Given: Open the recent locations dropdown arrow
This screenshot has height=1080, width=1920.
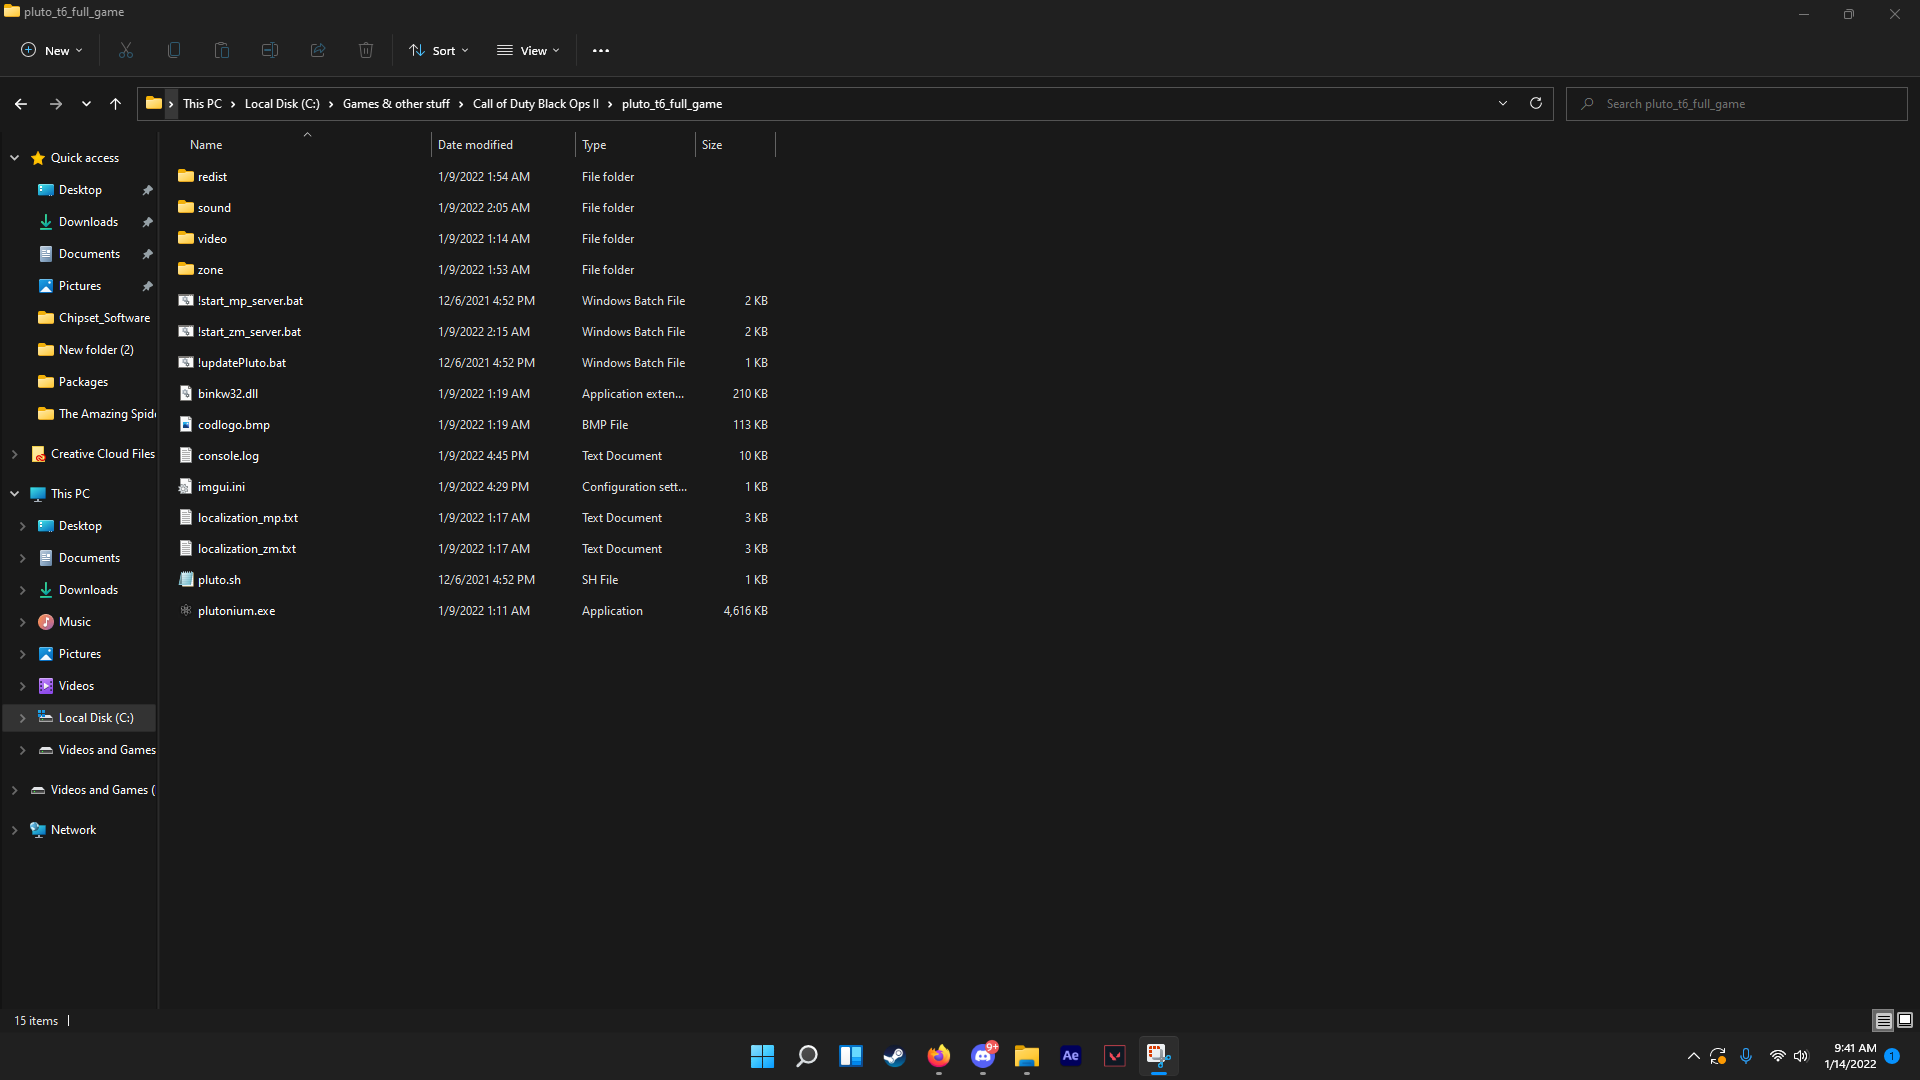Looking at the screenshot, I should point(86,104).
